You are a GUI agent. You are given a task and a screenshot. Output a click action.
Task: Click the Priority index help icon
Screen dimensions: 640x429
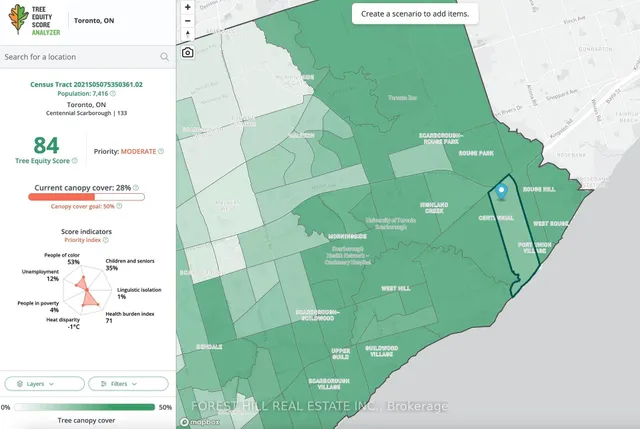point(116,240)
